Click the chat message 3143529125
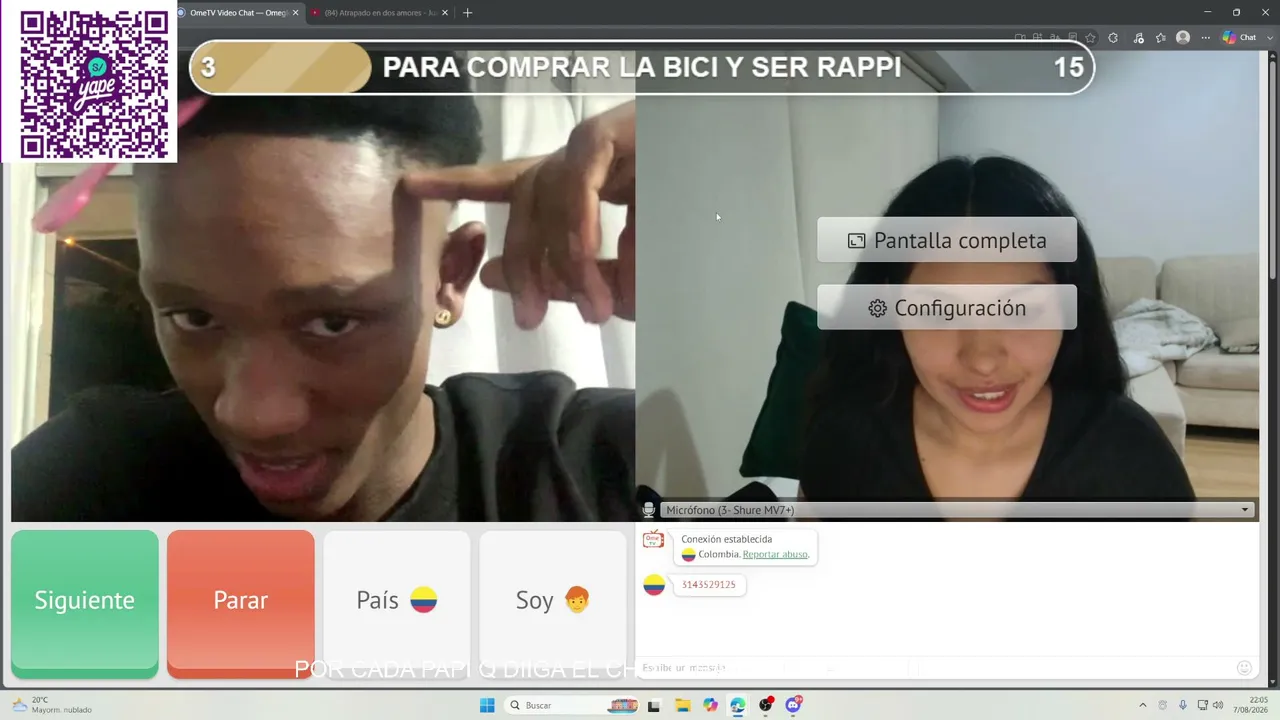This screenshot has width=1280, height=720. (709, 585)
